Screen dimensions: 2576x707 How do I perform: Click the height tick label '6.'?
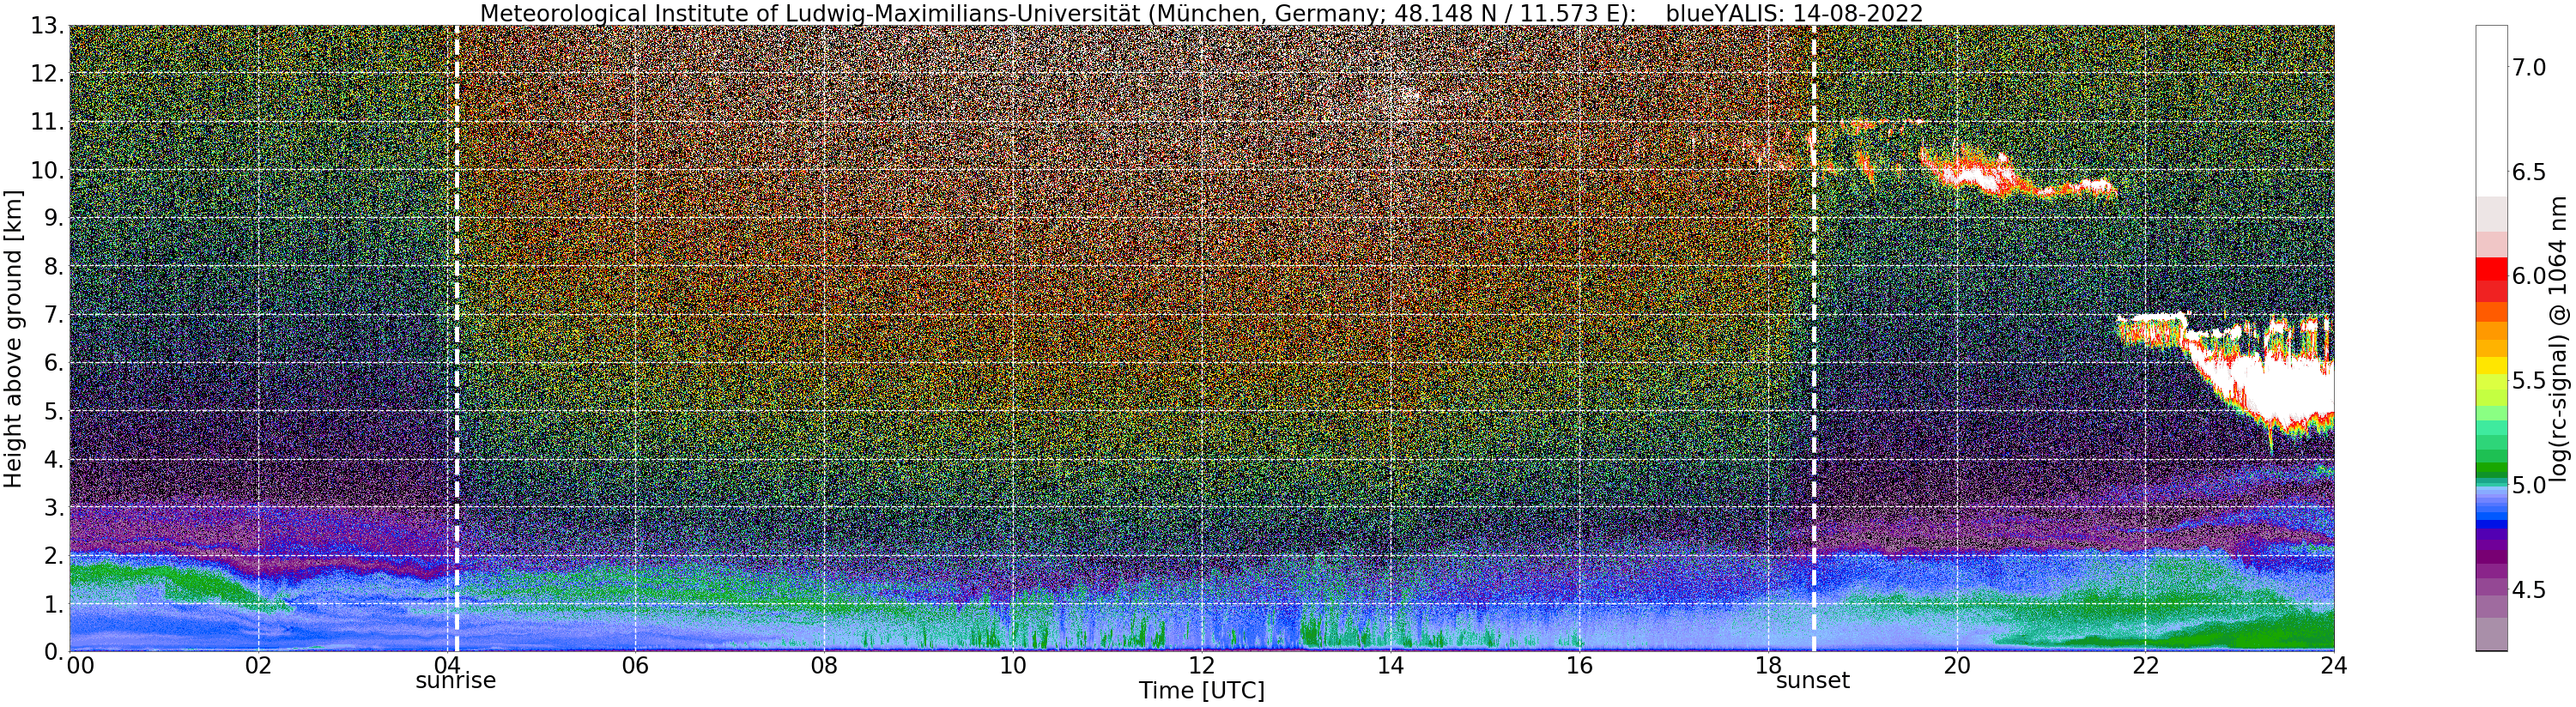tap(54, 363)
